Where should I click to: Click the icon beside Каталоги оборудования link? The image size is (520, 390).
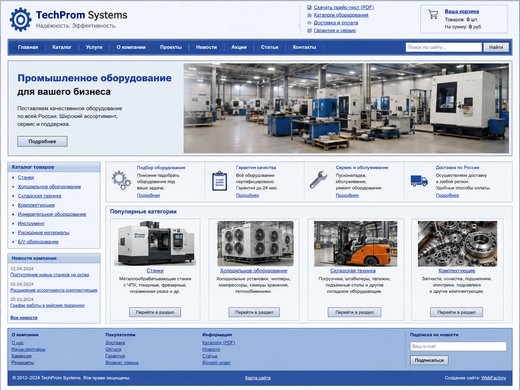[x=309, y=15]
